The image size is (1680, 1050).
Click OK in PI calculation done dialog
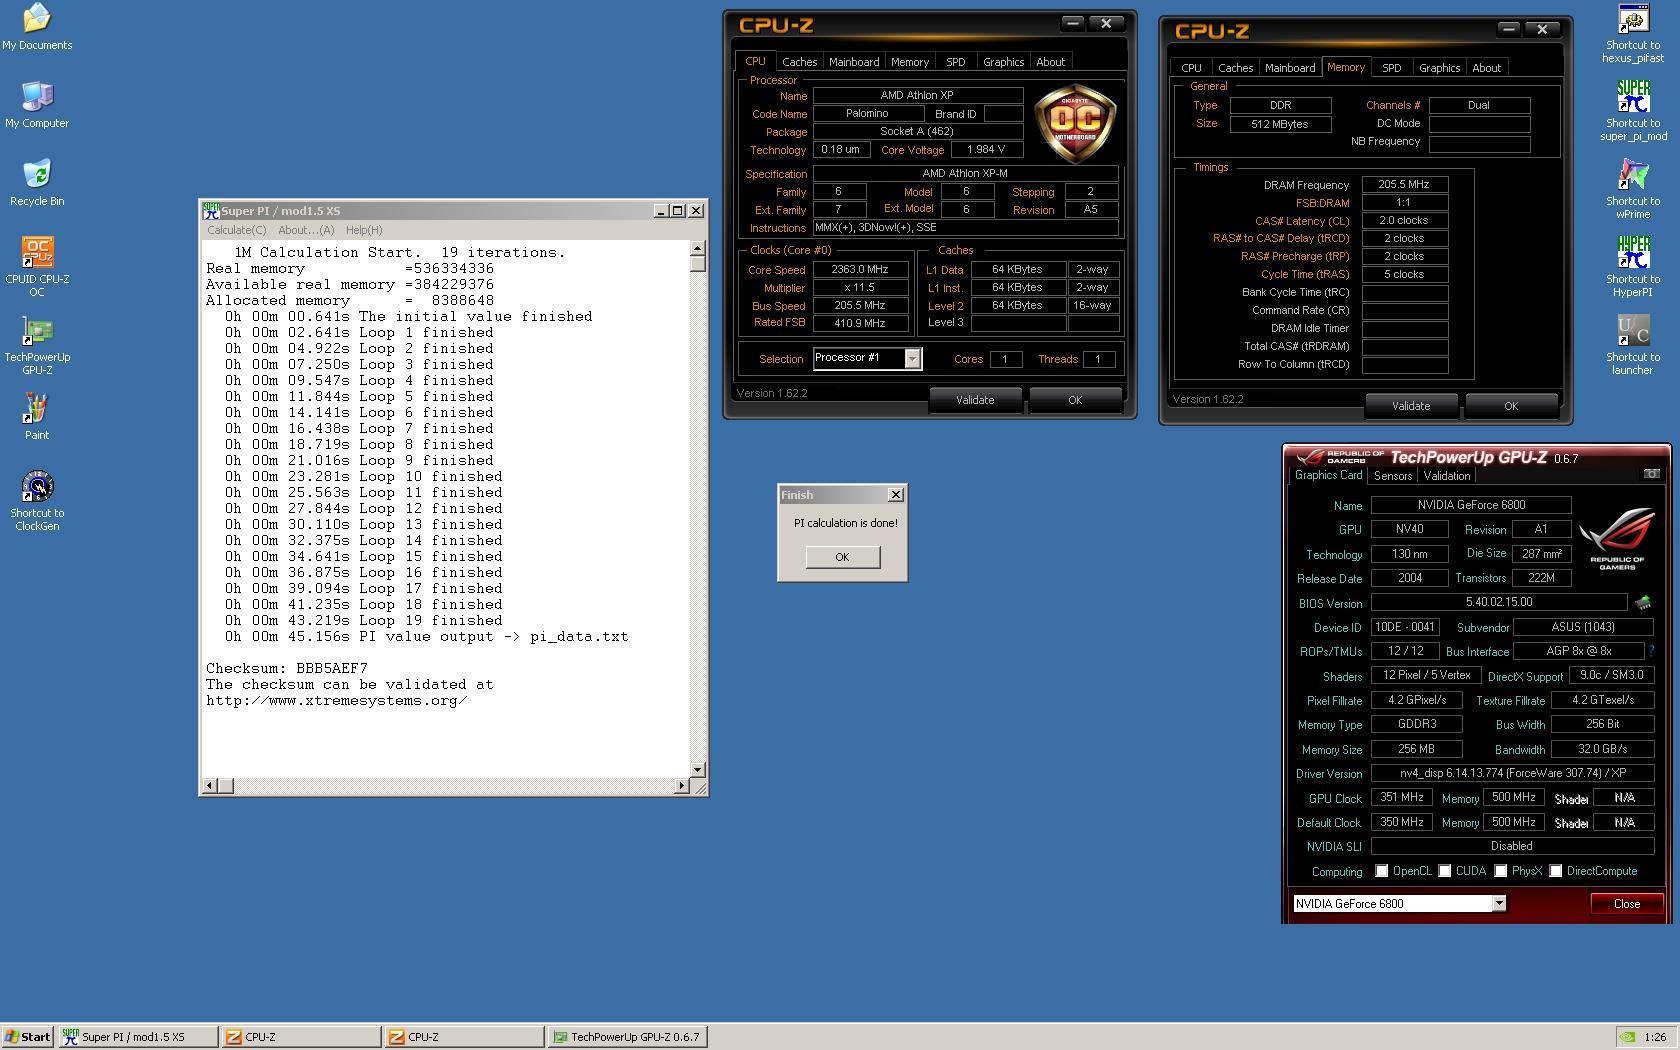coord(842,557)
